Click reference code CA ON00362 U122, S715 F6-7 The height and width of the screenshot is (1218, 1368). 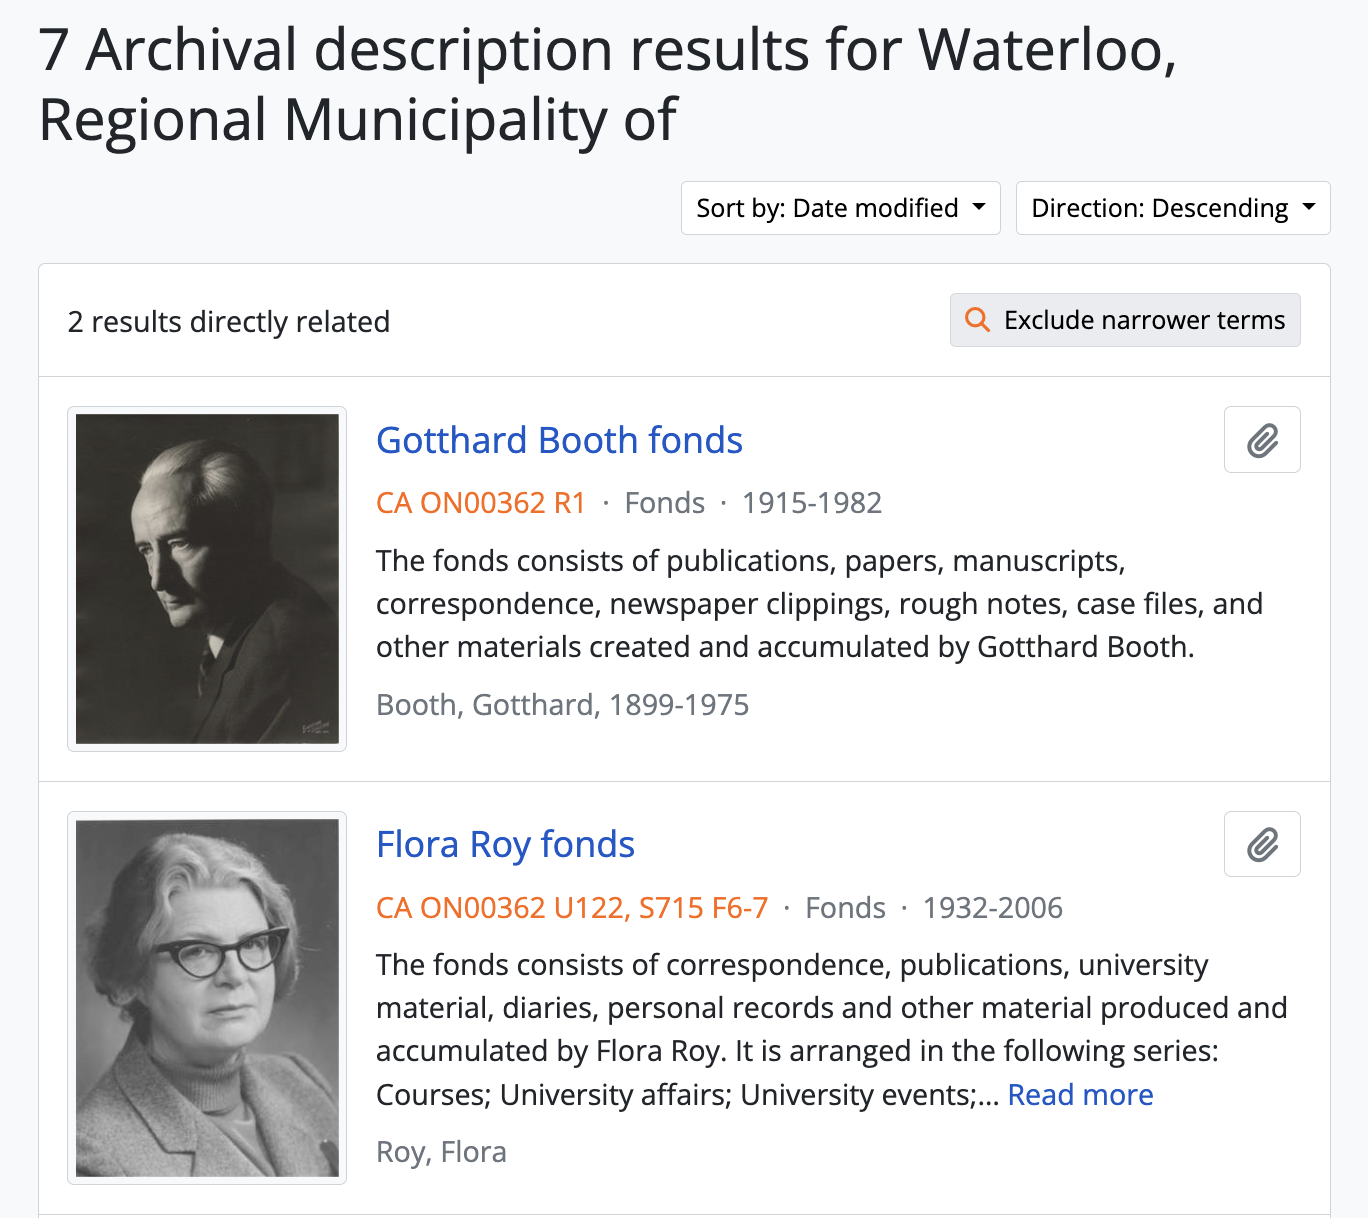(572, 908)
